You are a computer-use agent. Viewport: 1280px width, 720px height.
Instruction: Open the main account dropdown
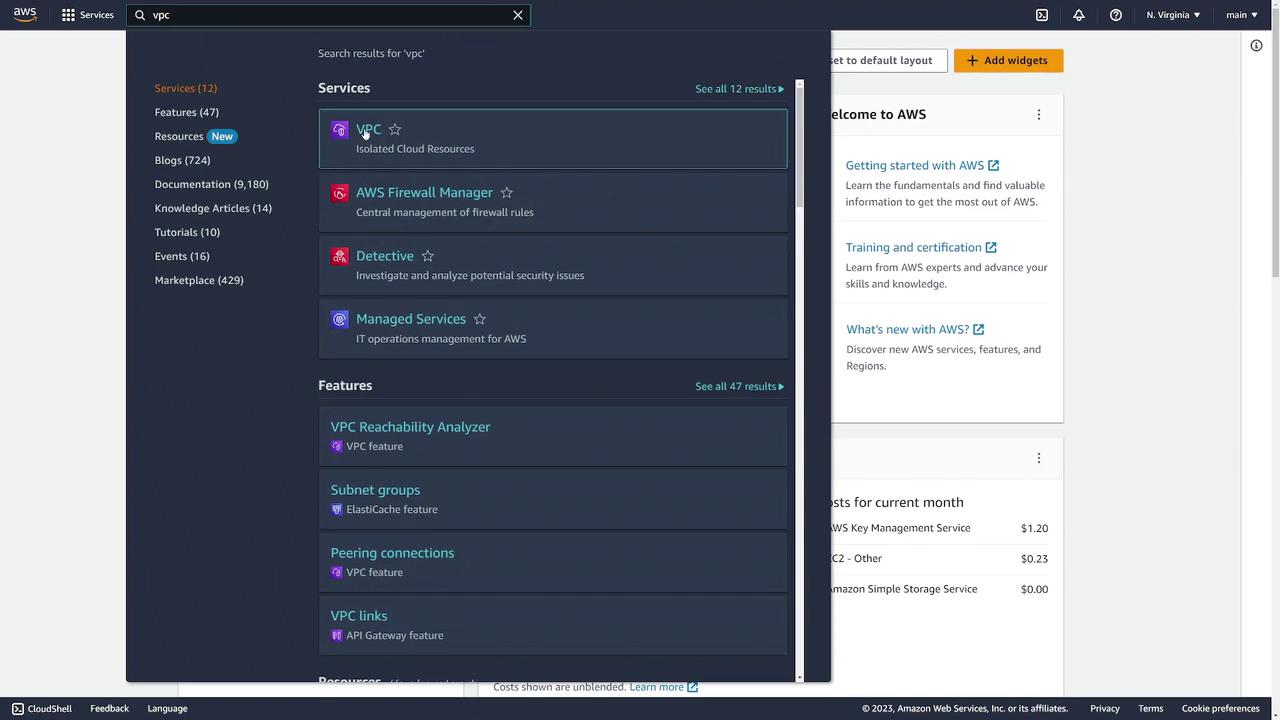click(x=1242, y=15)
